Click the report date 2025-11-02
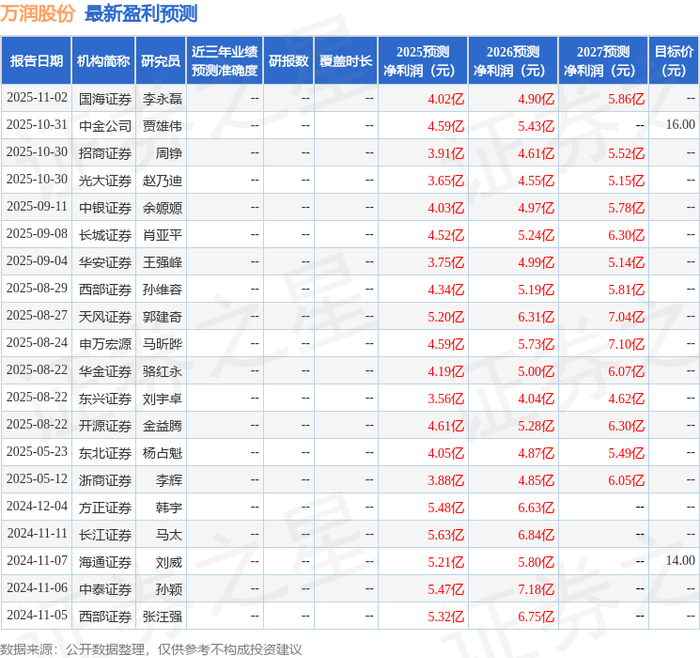 pyautogui.click(x=37, y=97)
